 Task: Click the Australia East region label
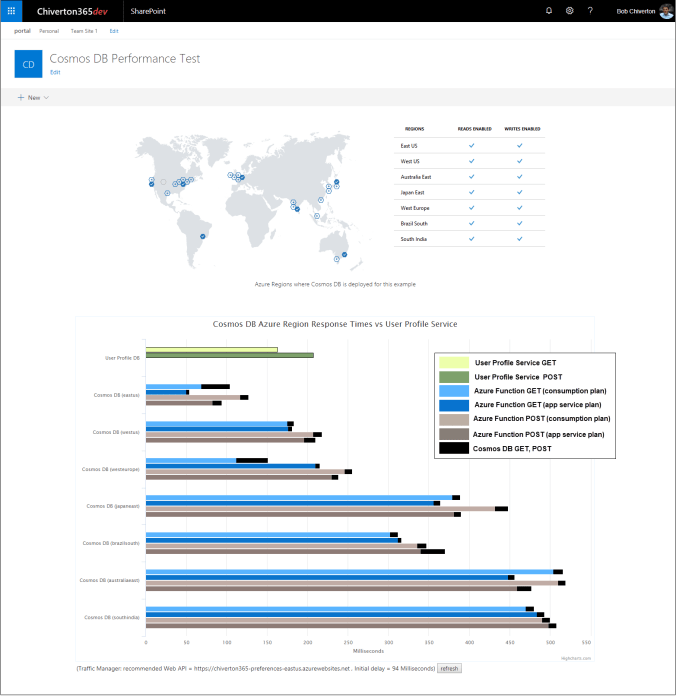[x=416, y=177]
